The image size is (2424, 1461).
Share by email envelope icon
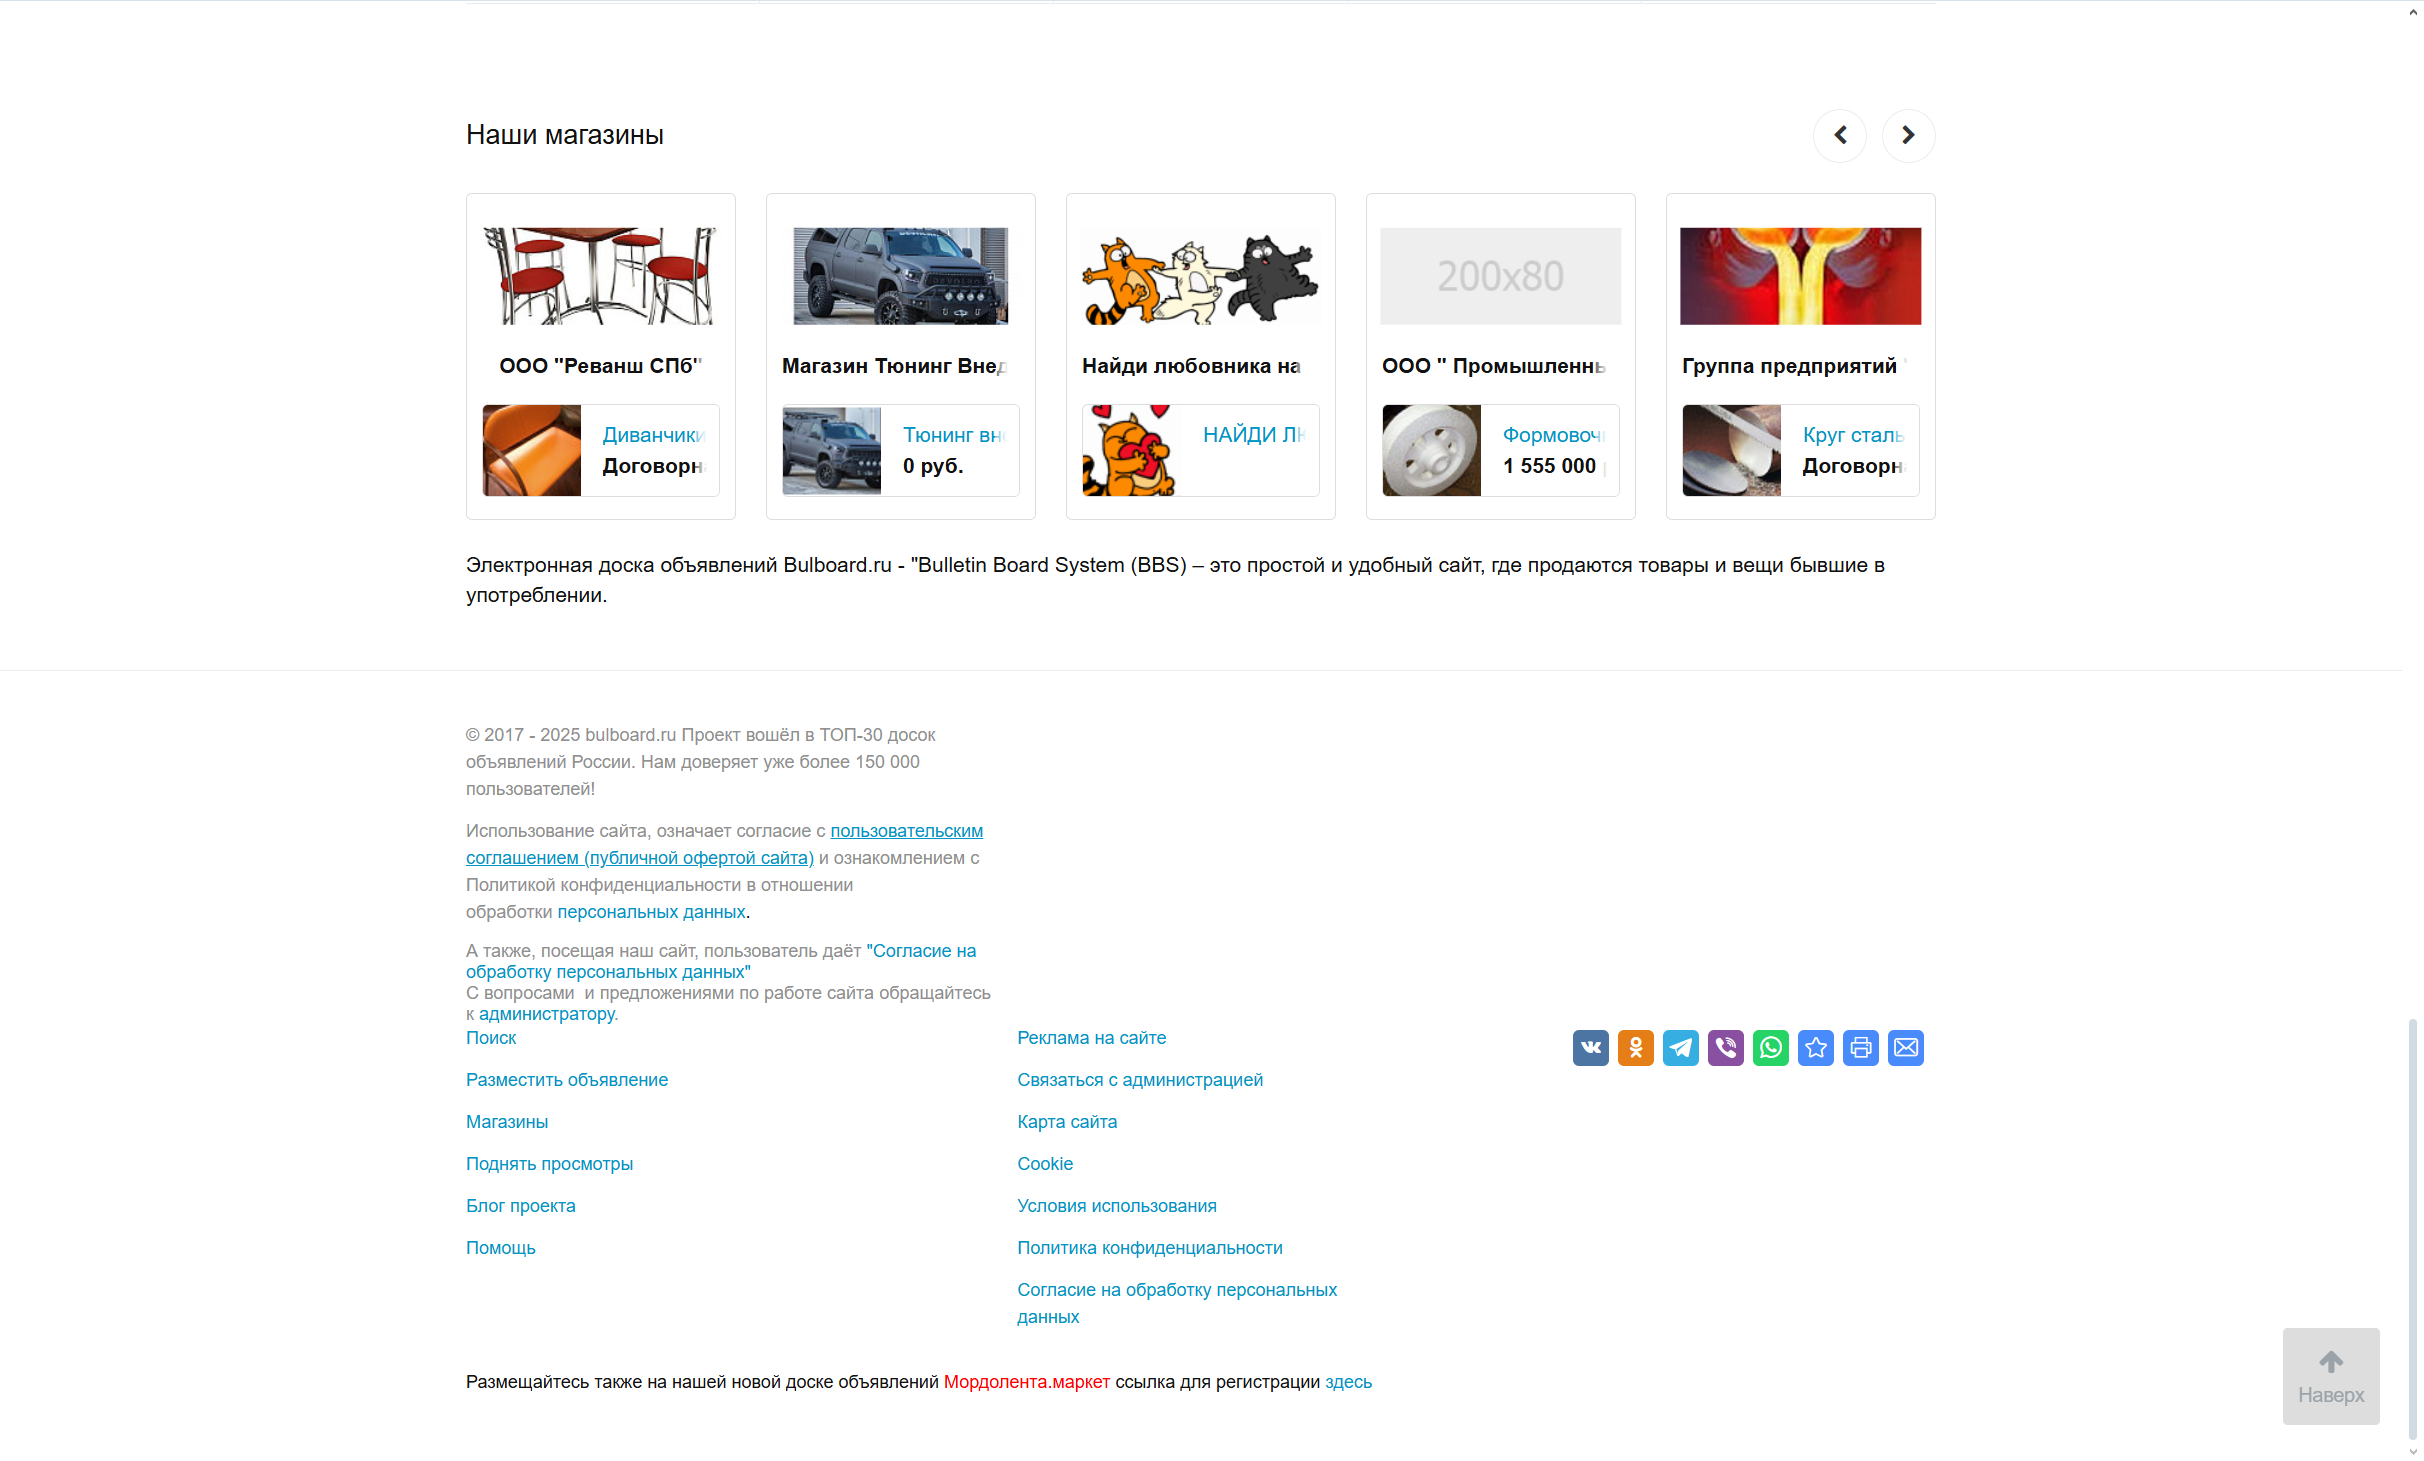click(1905, 1047)
